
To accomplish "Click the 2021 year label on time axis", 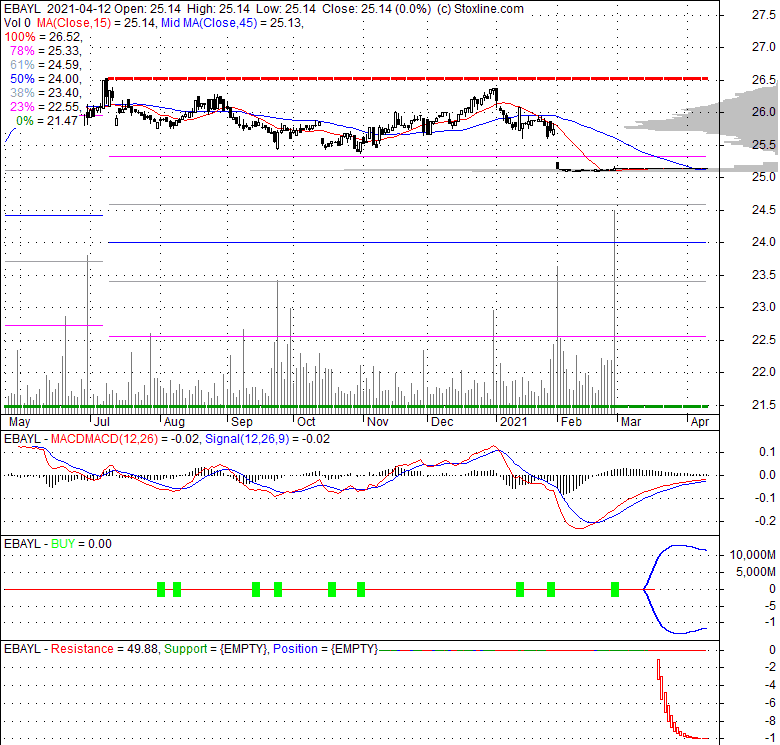I will (513, 422).
